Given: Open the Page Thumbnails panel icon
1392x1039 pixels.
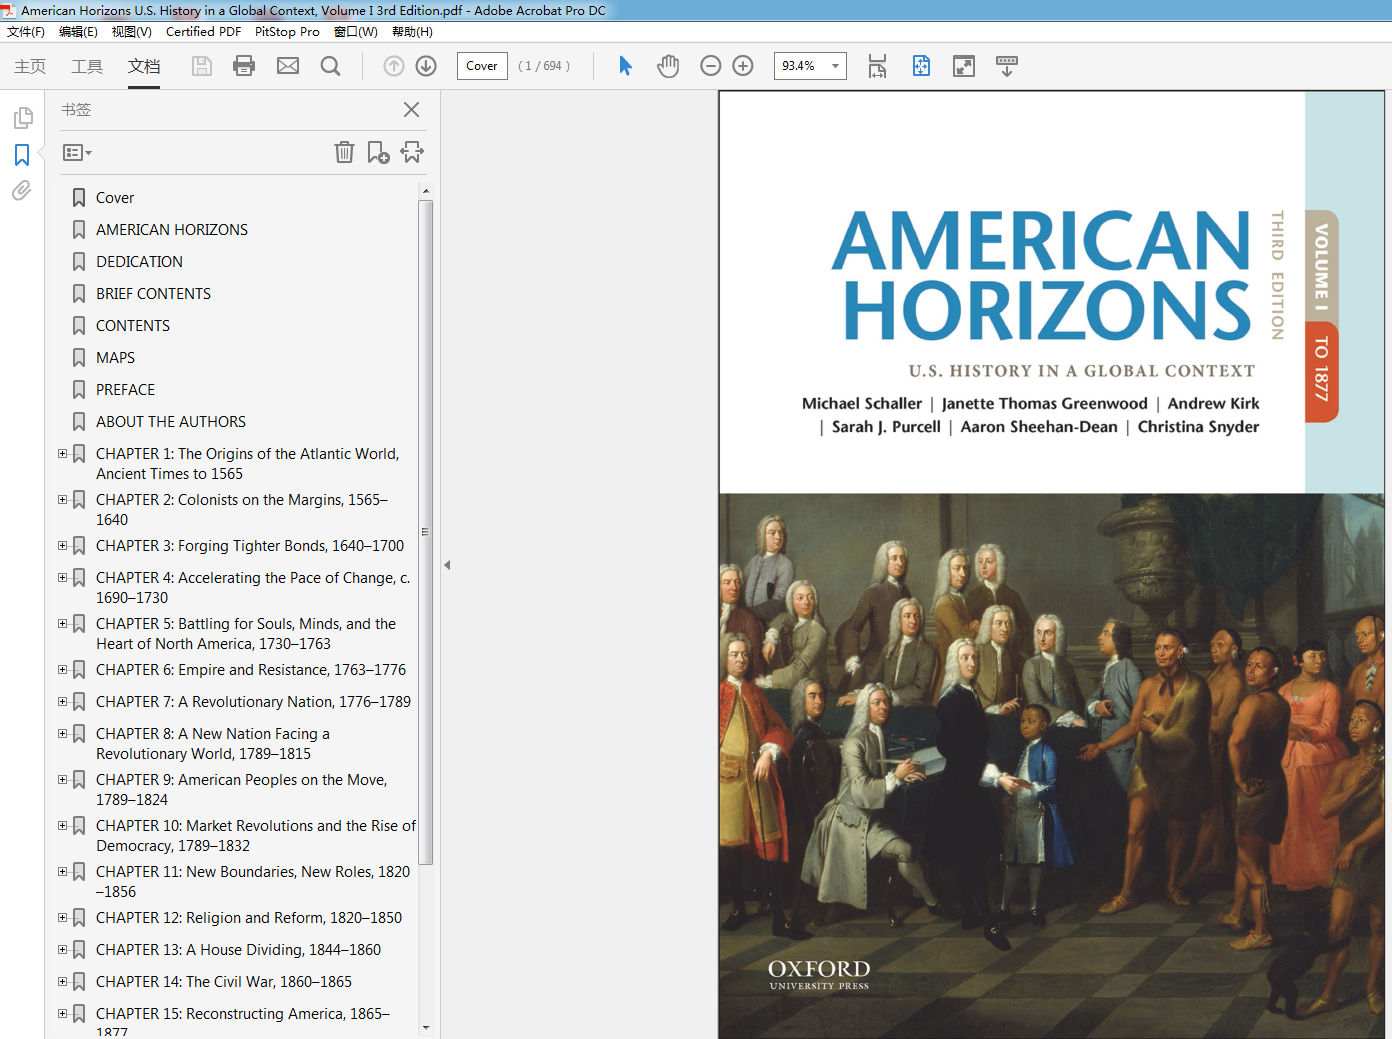Looking at the screenshot, I should (23, 118).
